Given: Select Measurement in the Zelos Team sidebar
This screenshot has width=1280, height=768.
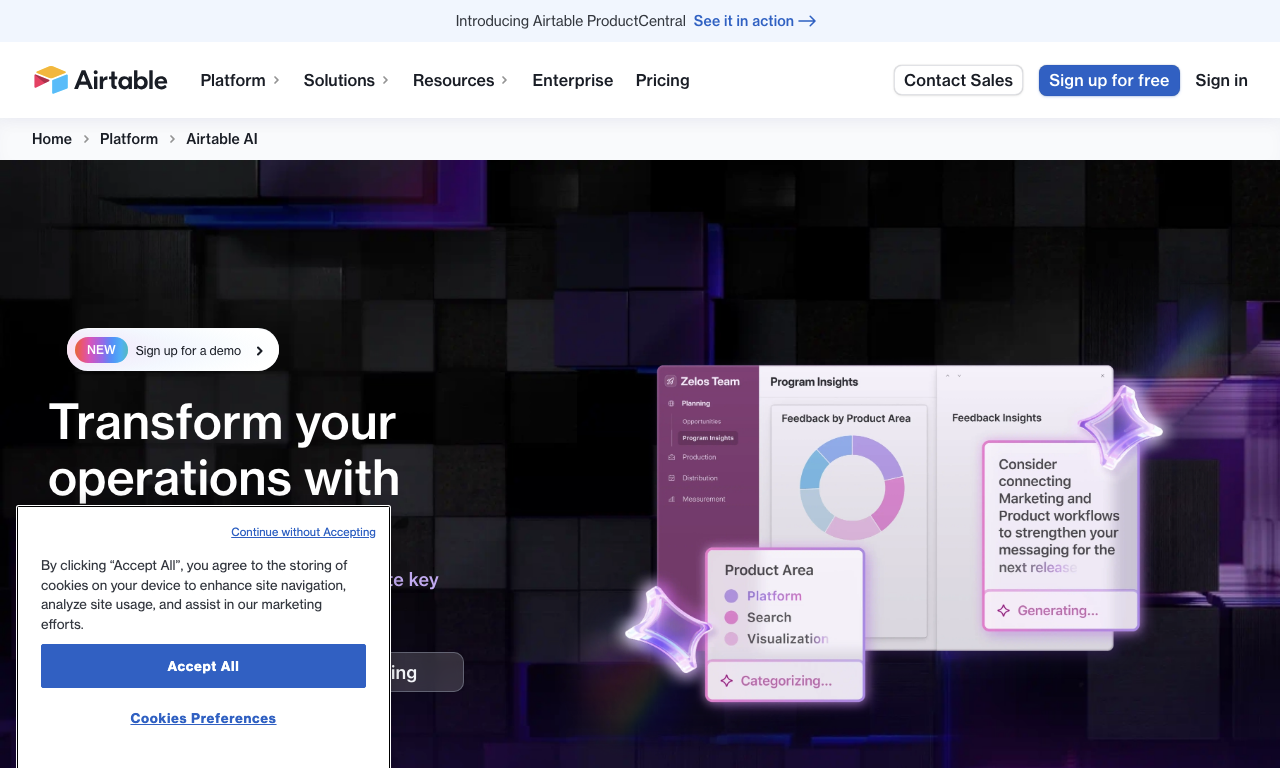Looking at the screenshot, I should (704, 499).
